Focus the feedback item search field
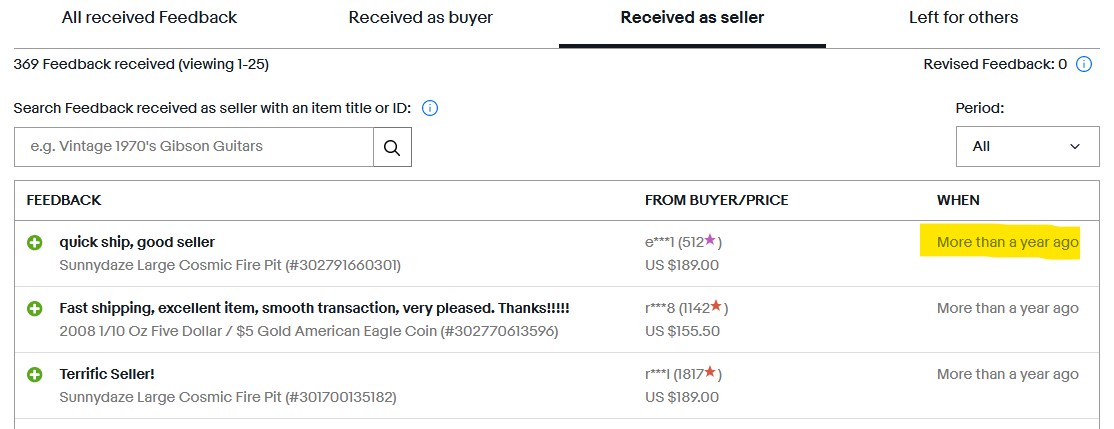 point(193,147)
